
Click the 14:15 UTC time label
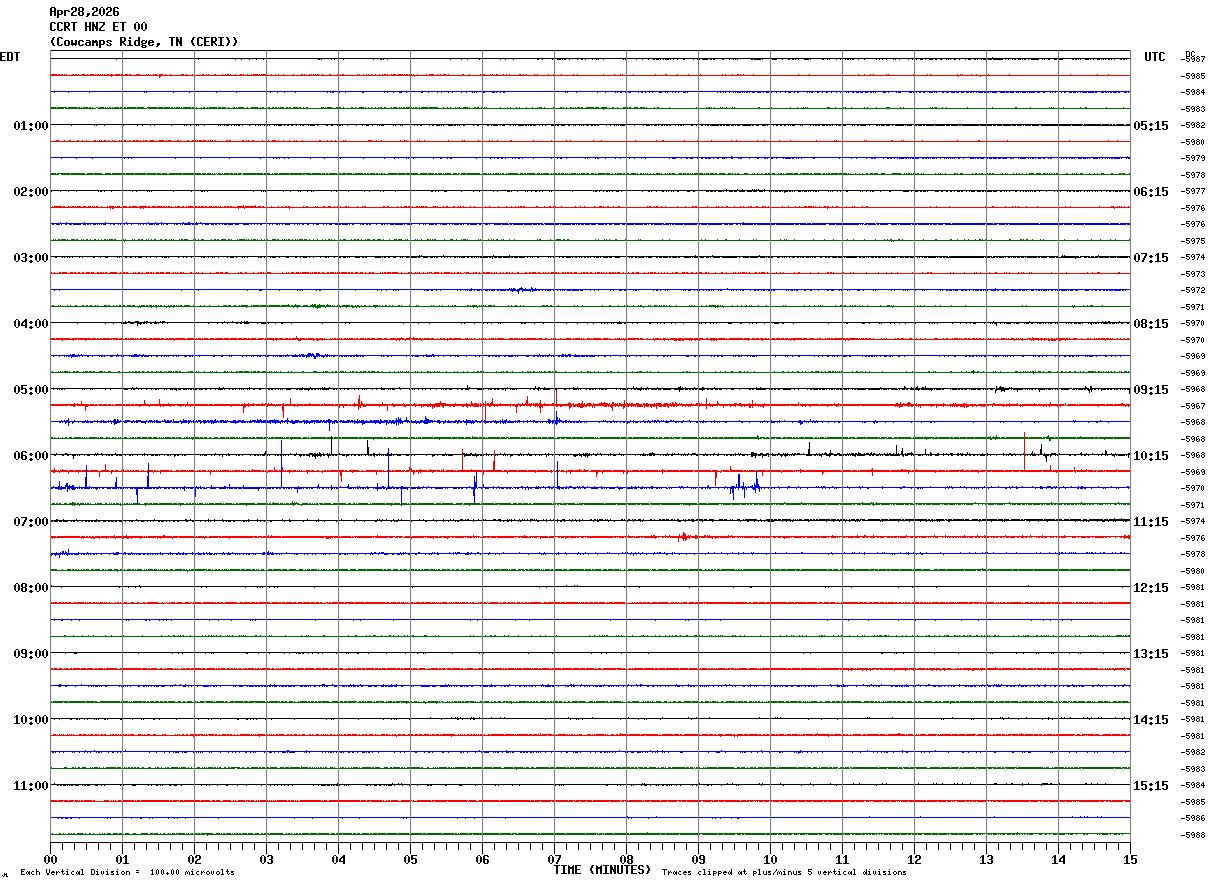[1151, 720]
